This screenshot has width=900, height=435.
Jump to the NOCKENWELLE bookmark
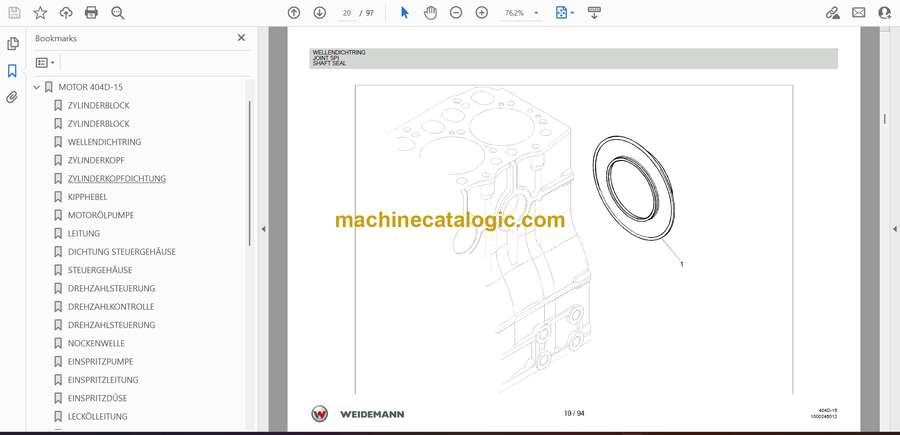[96, 343]
